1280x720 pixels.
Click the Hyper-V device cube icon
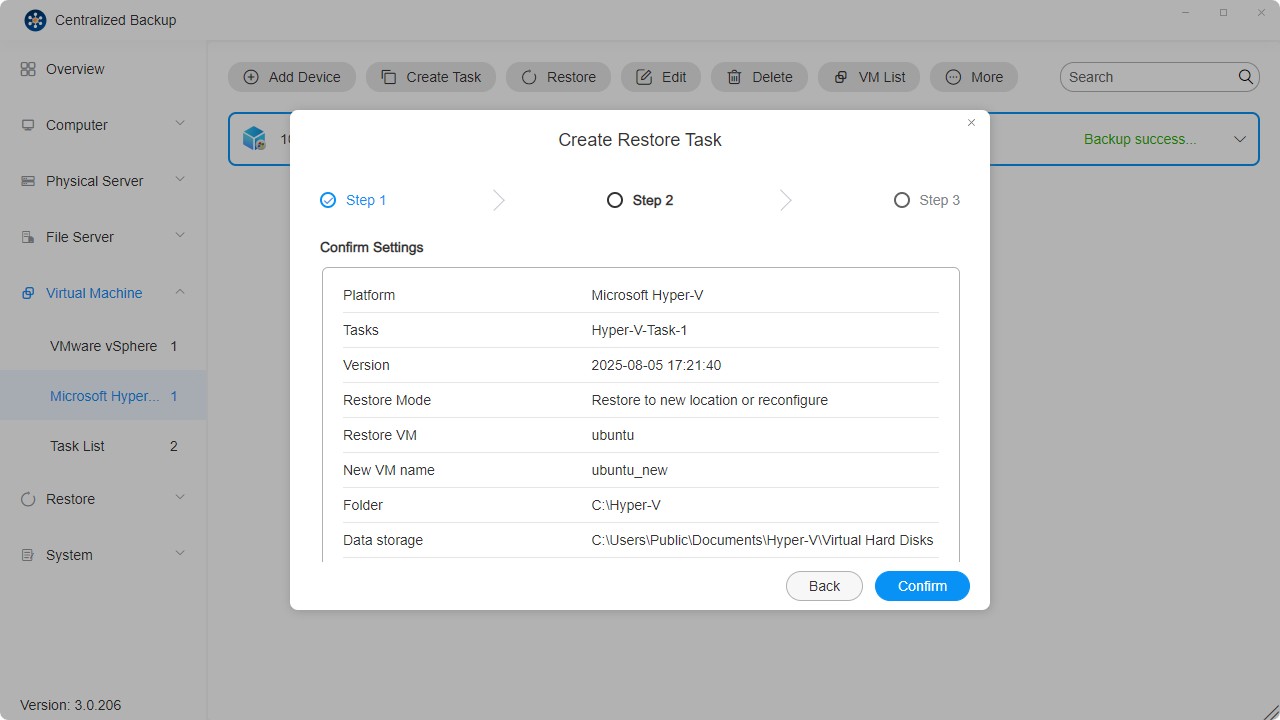254,139
